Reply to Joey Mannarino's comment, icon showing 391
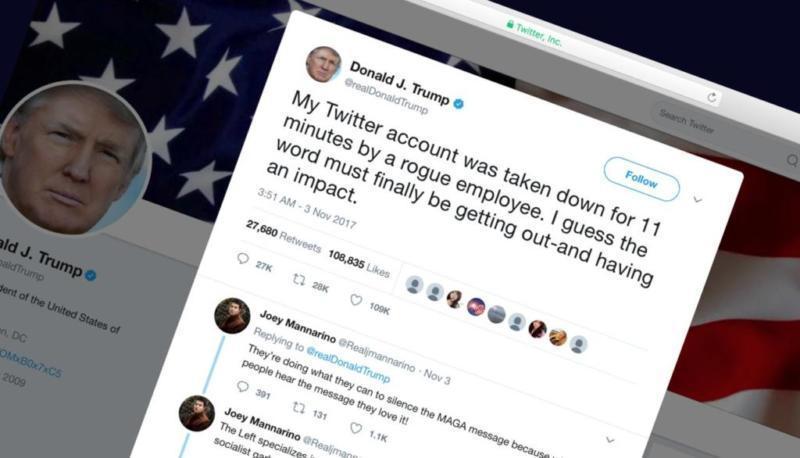The width and height of the screenshot is (800, 458). [x=243, y=387]
